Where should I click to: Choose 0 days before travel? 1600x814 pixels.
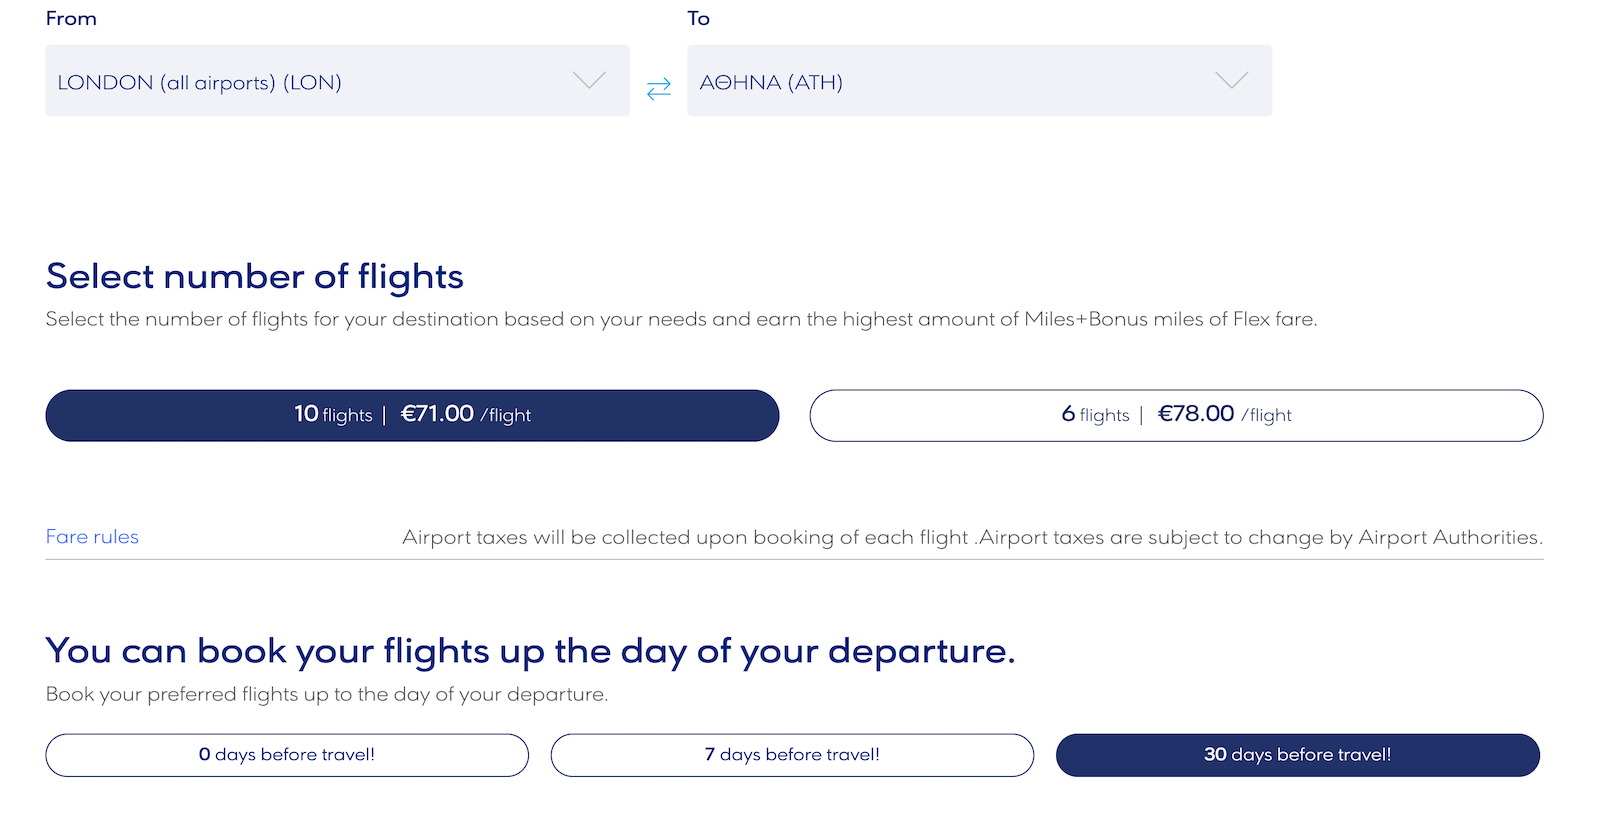click(287, 755)
